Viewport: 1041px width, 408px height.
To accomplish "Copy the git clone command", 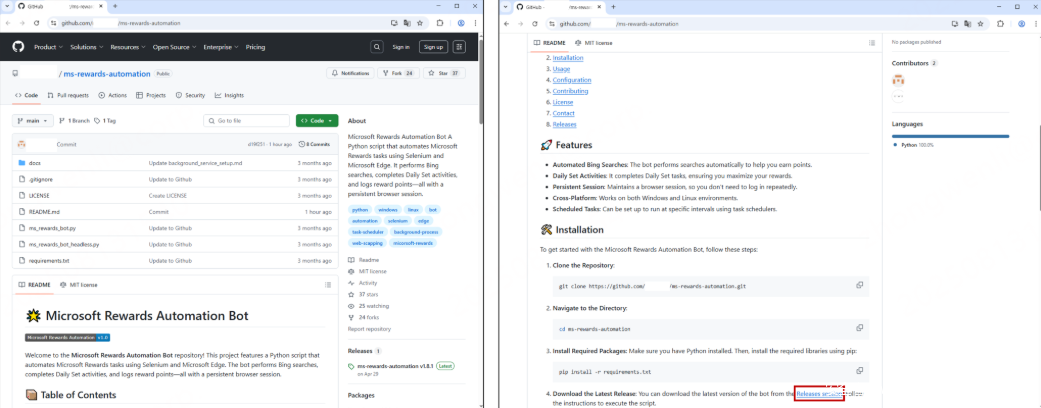I will (859, 285).
